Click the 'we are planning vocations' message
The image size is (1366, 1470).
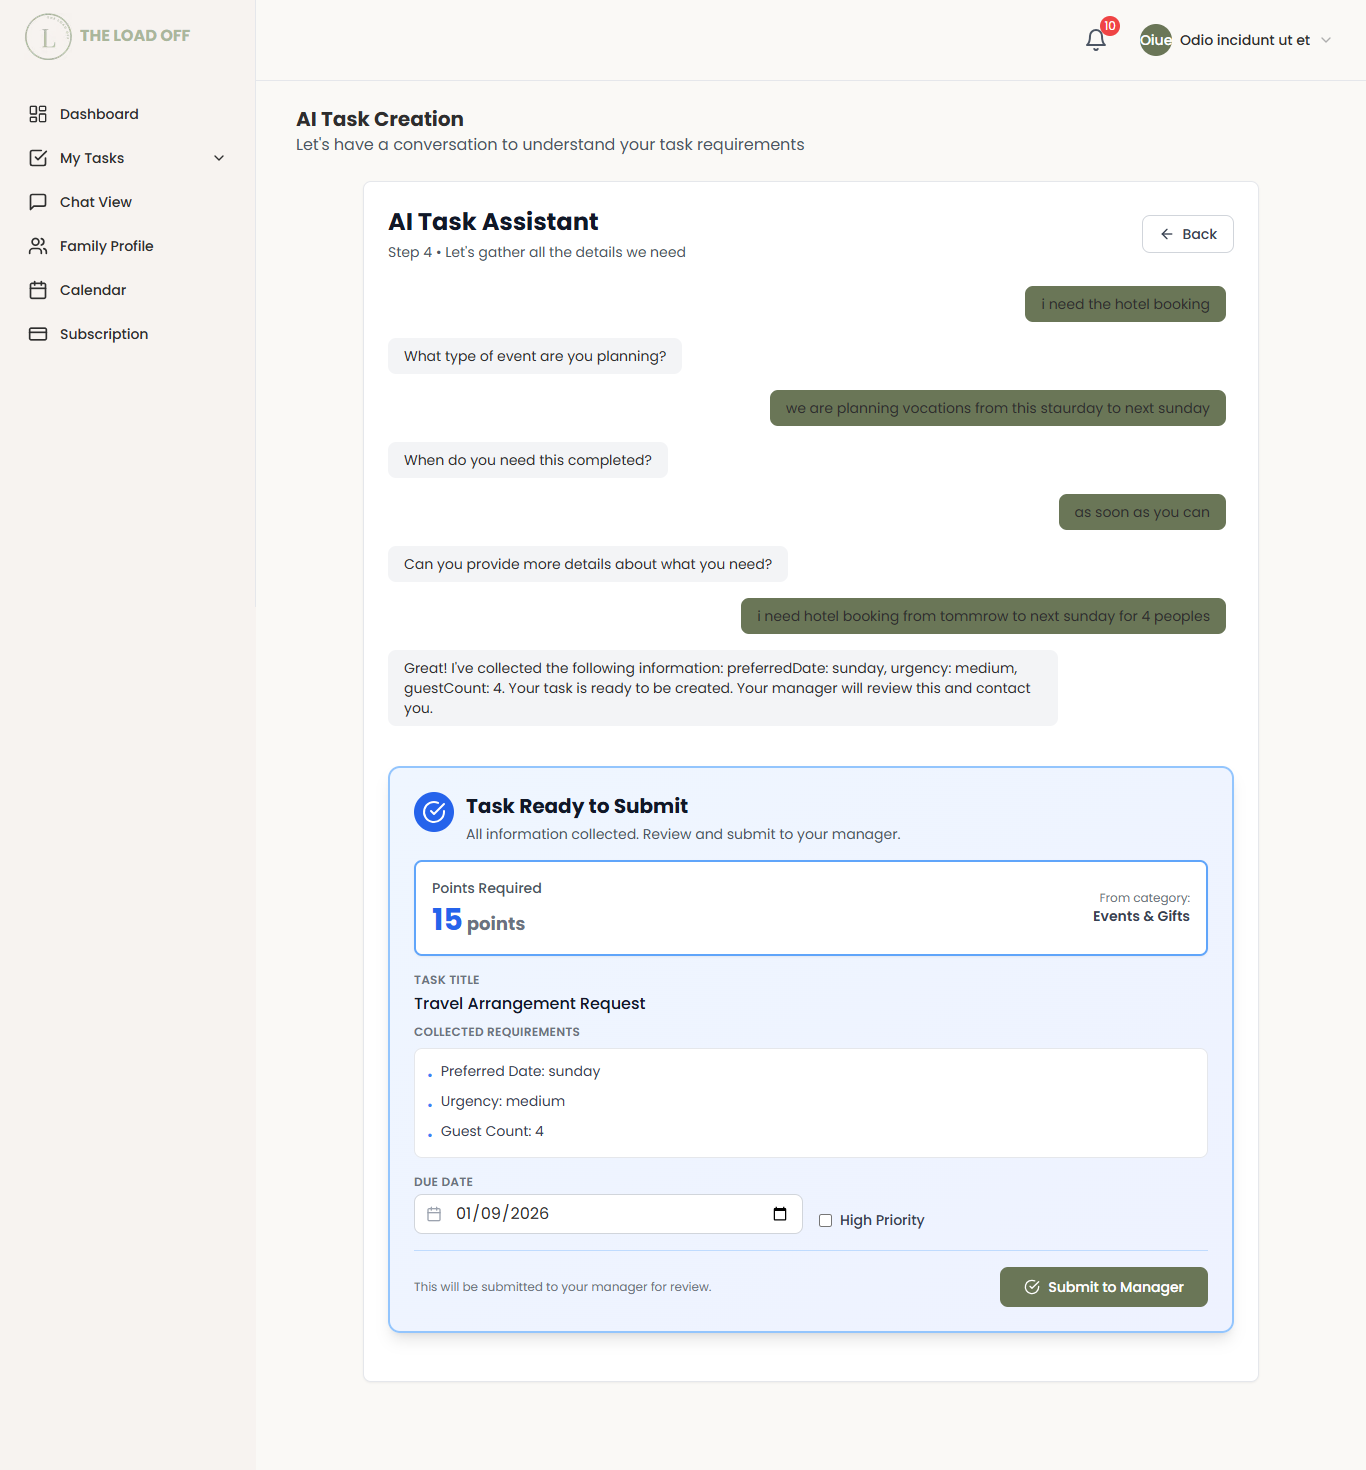click(998, 408)
